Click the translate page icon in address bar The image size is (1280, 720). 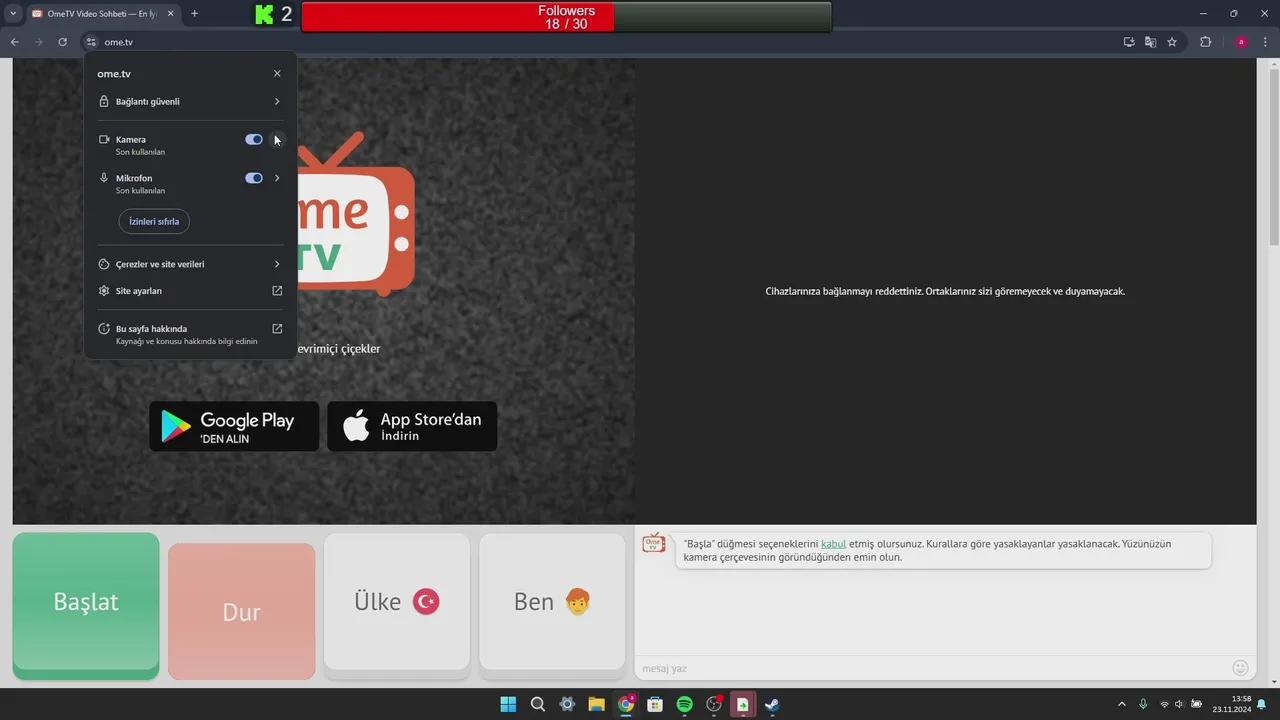(1150, 42)
